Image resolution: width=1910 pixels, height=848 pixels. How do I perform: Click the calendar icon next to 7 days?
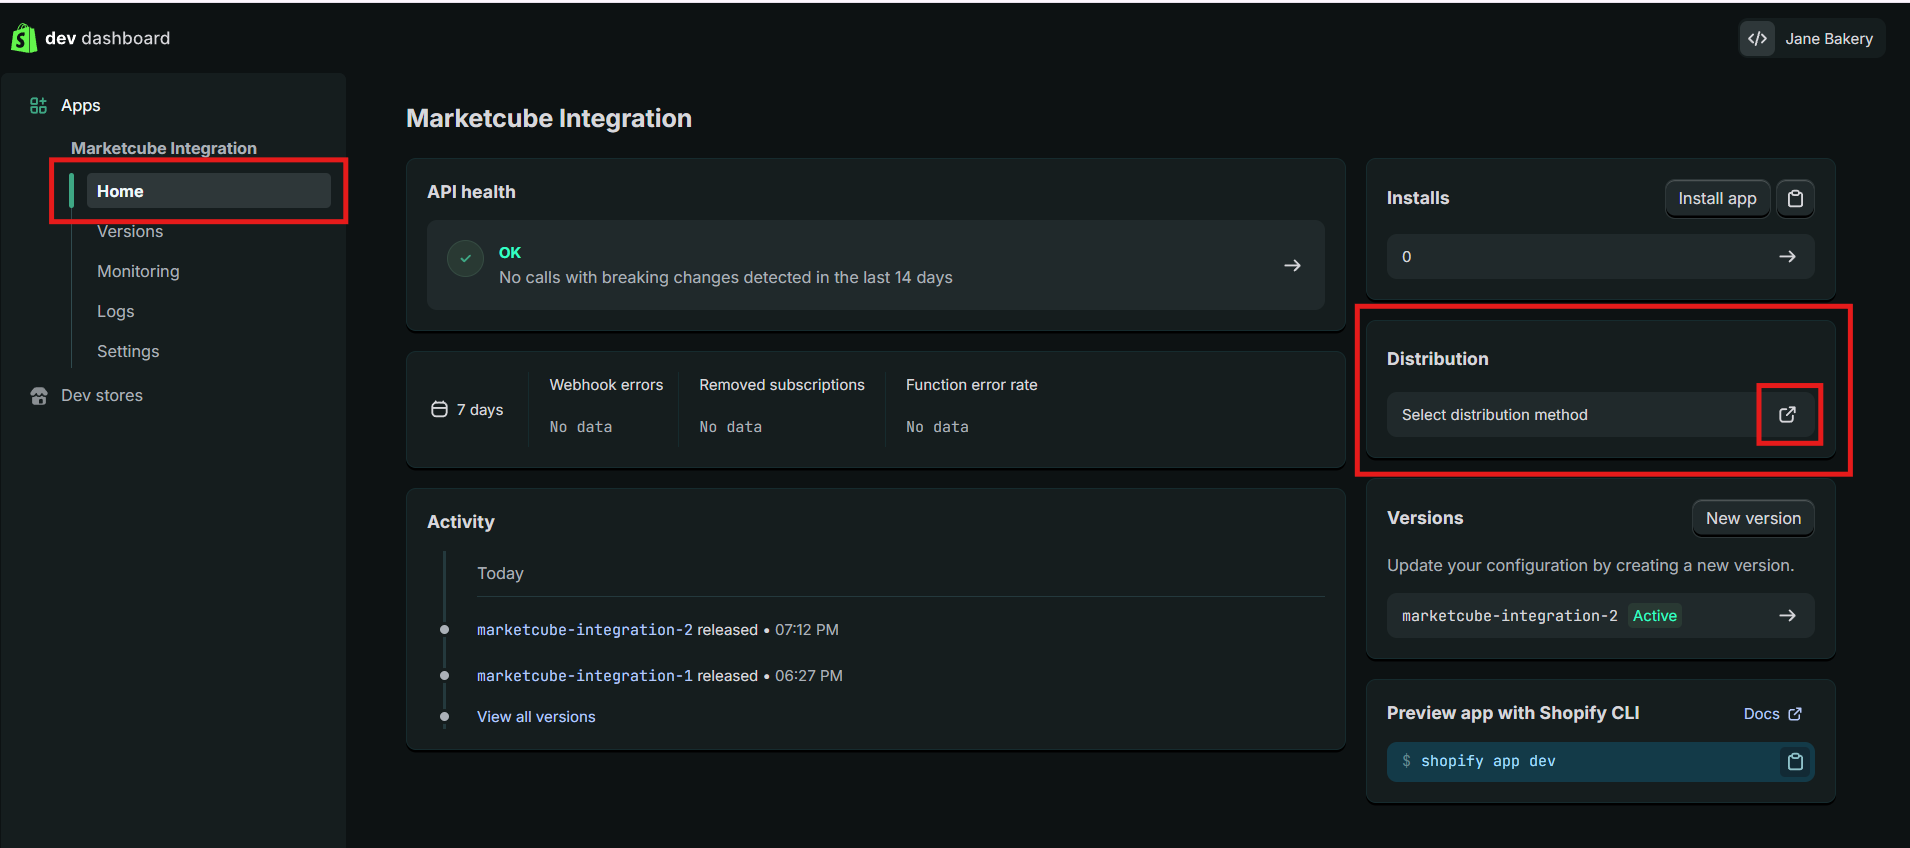pos(439,409)
